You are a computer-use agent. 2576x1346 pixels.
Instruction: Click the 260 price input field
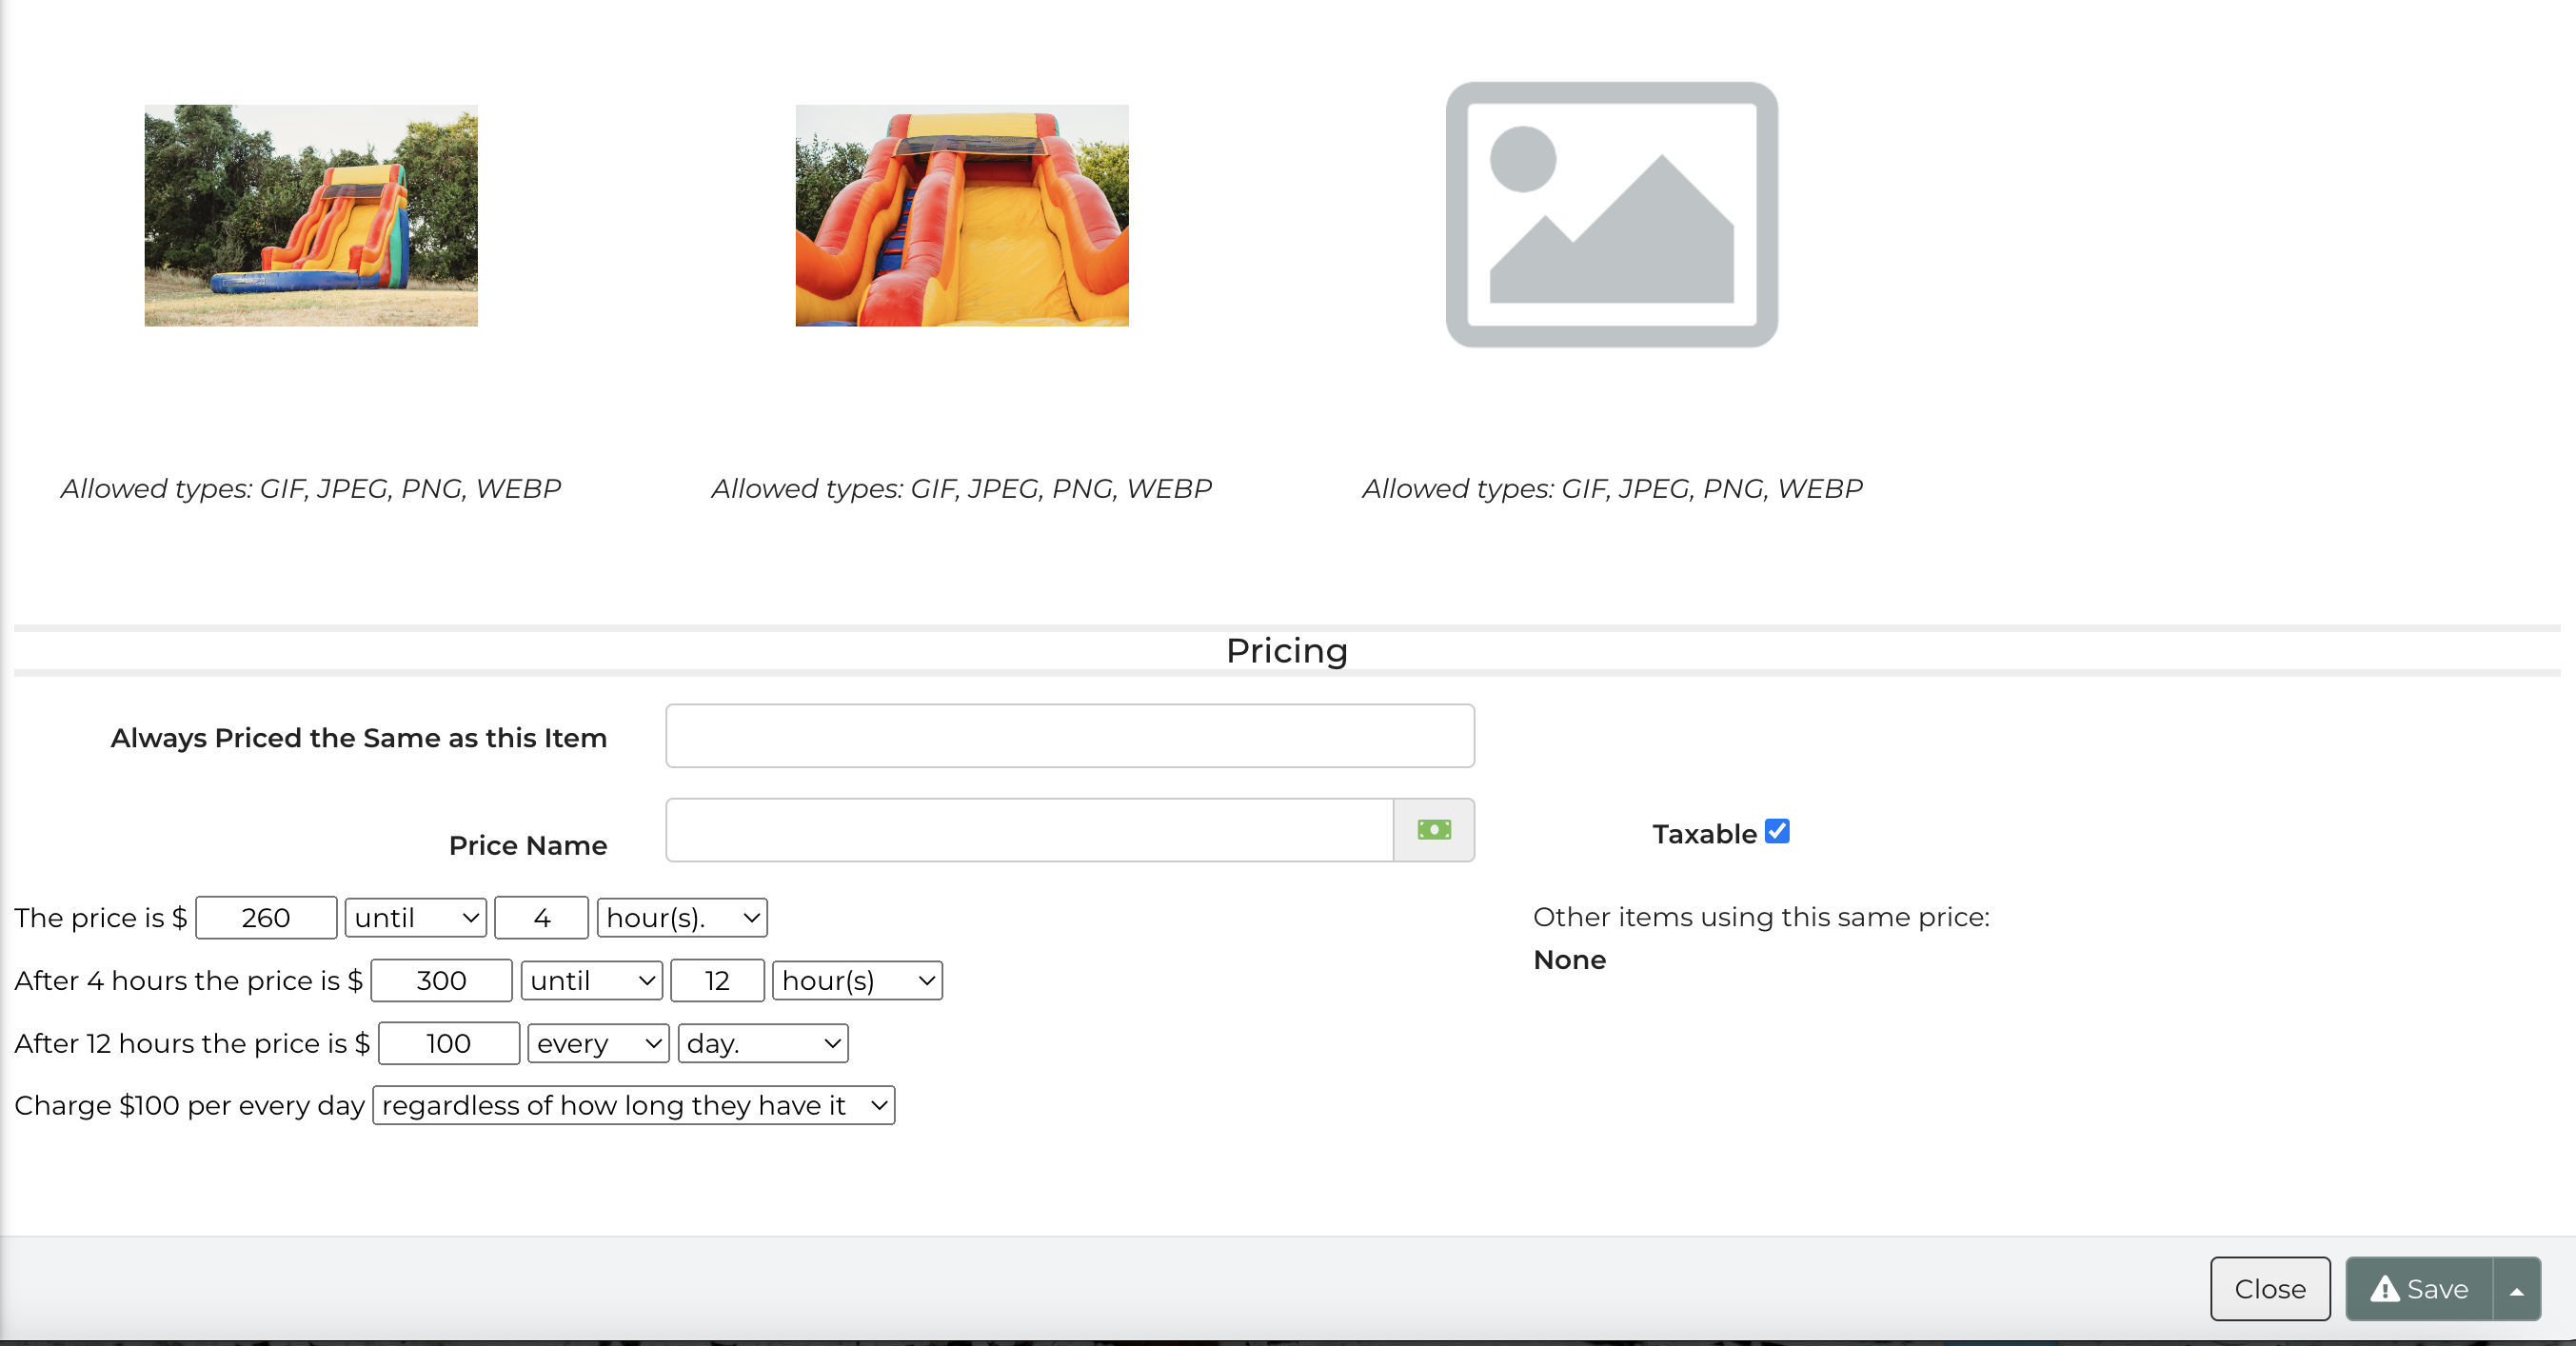(x=266, y=918)
